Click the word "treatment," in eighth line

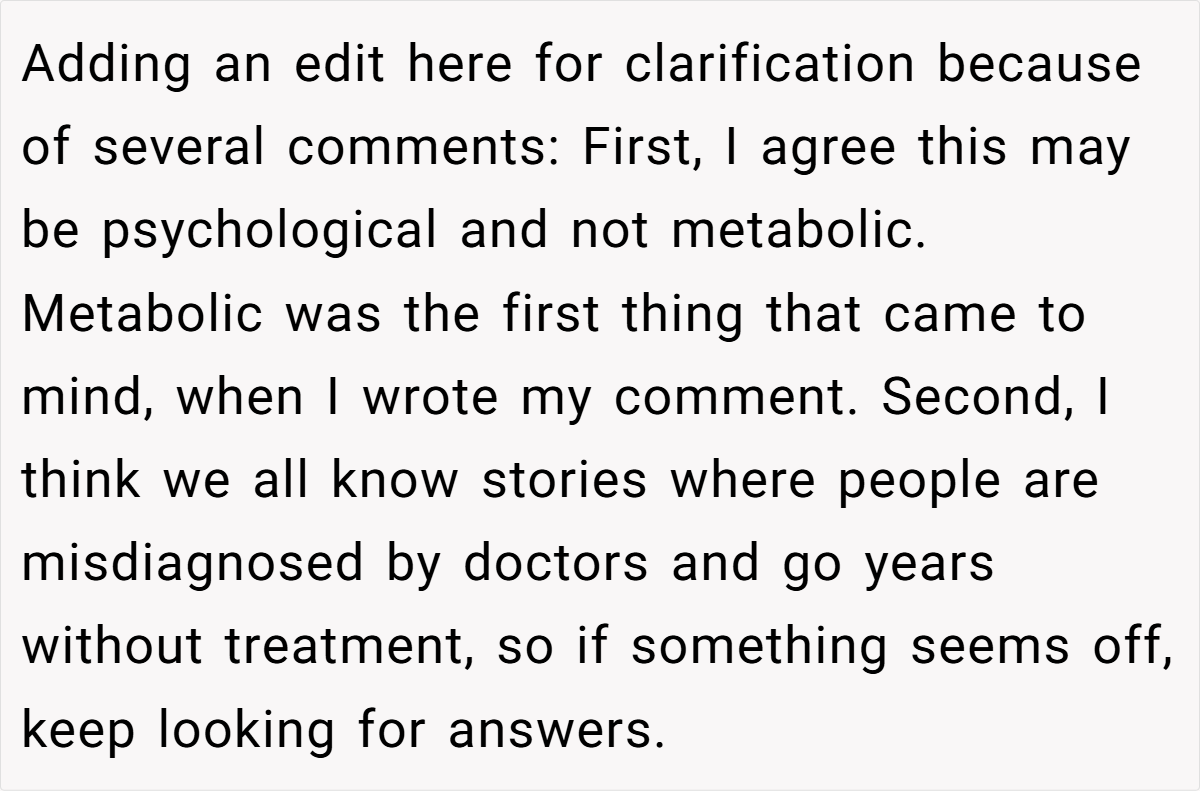[347, 647]
